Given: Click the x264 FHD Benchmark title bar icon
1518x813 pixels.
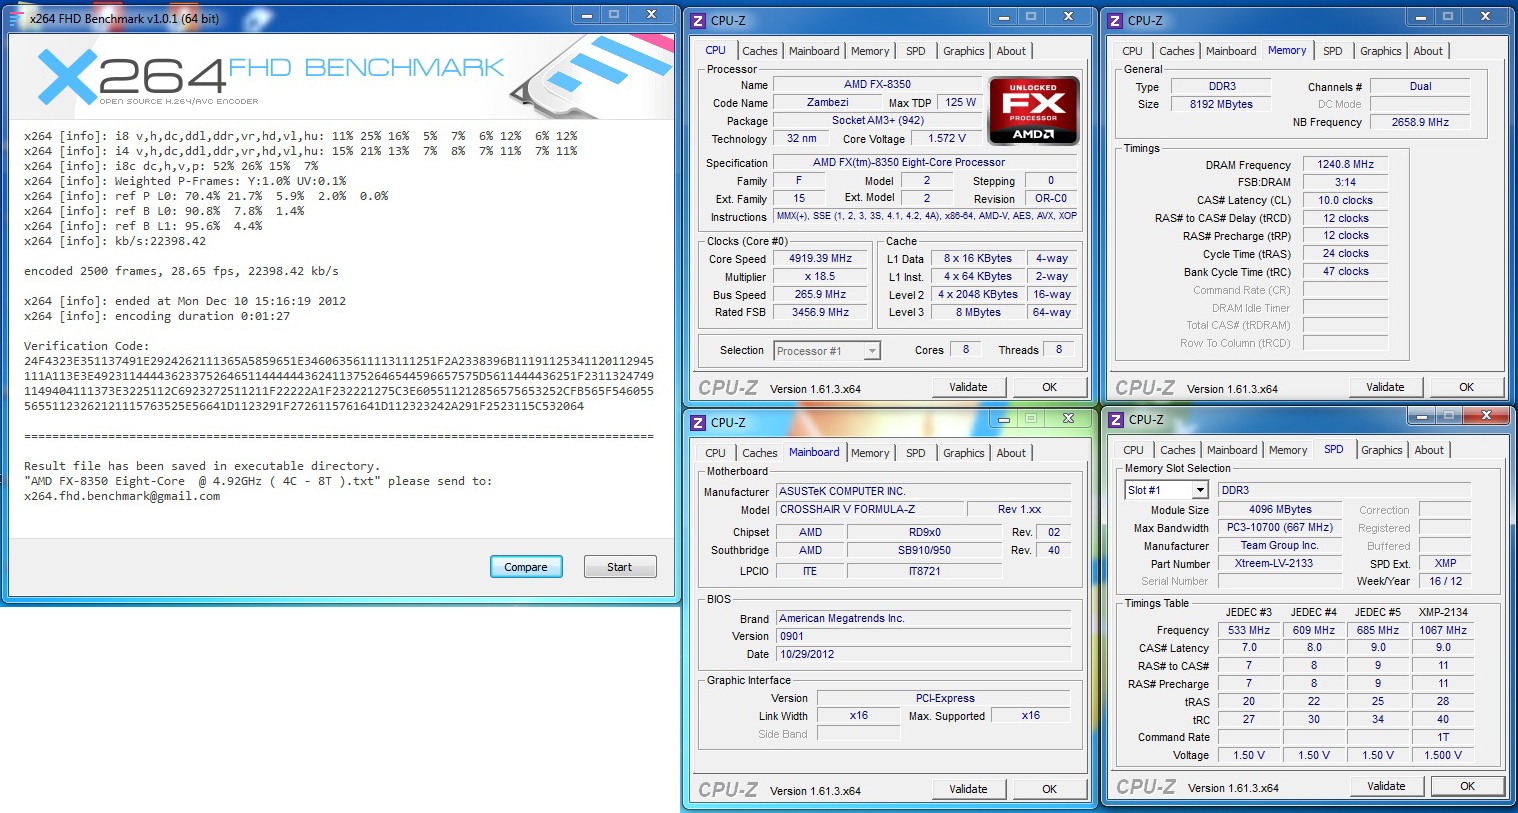Looking at the screenshot, I should point(15,18).
